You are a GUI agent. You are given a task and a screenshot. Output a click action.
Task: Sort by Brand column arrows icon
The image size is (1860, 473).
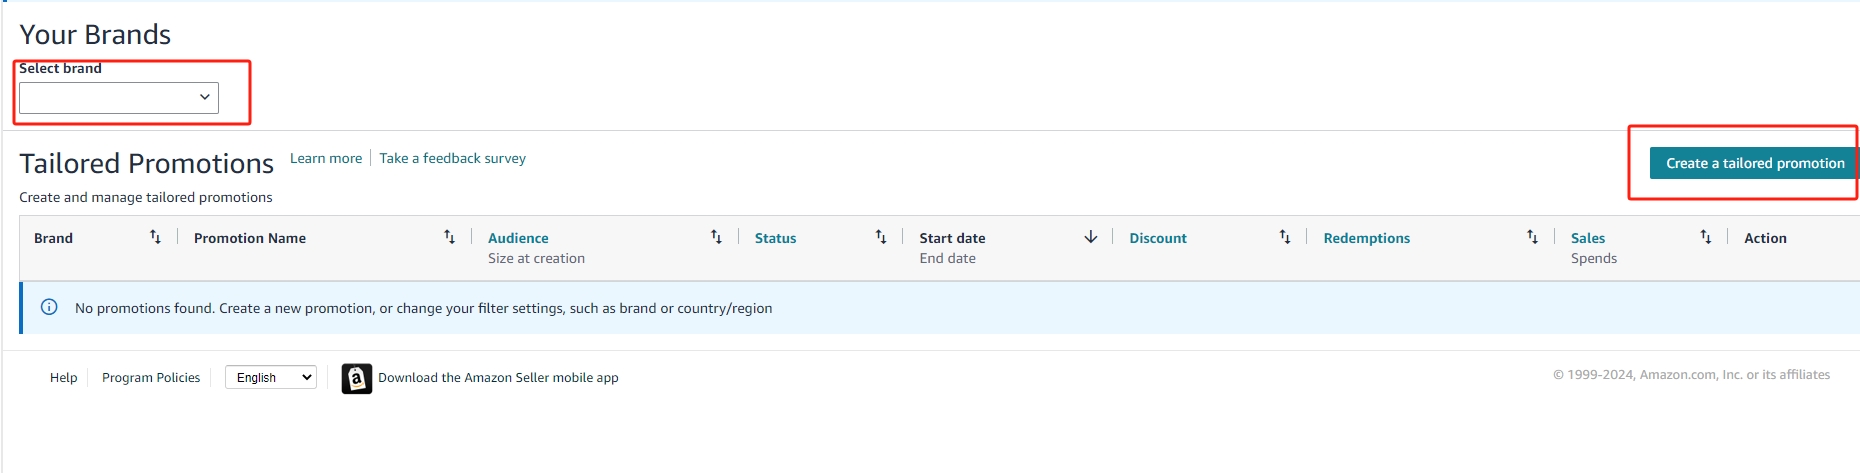(155, 237)
